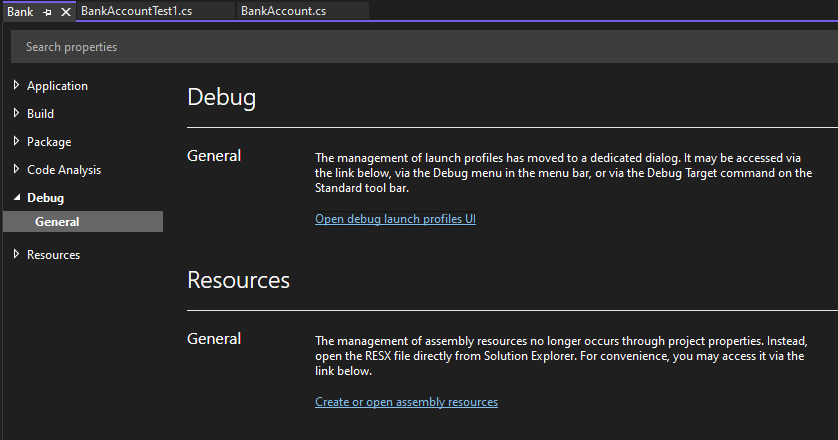Select the Resources category in sidebar

point(53,255)
